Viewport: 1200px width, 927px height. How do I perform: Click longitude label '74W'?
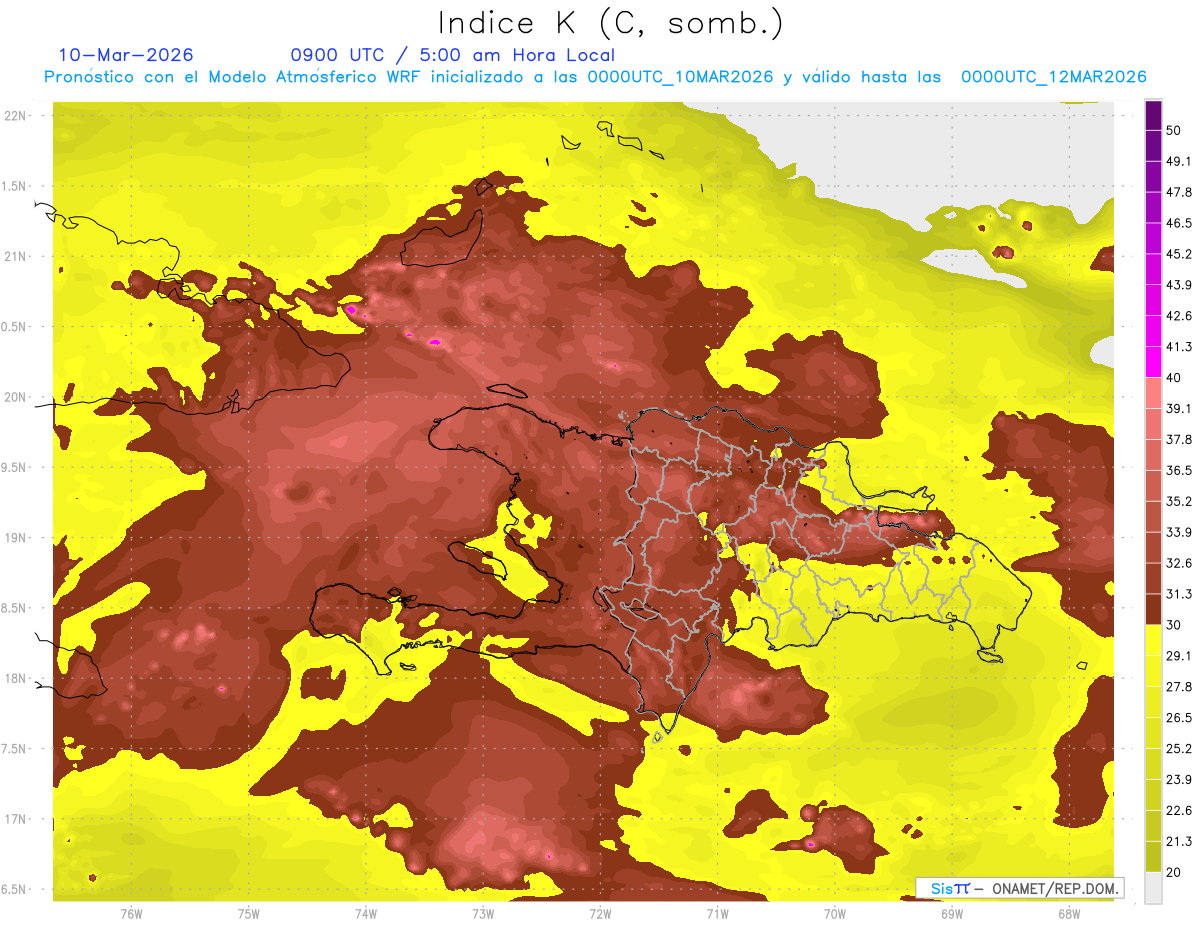point(366,914)
